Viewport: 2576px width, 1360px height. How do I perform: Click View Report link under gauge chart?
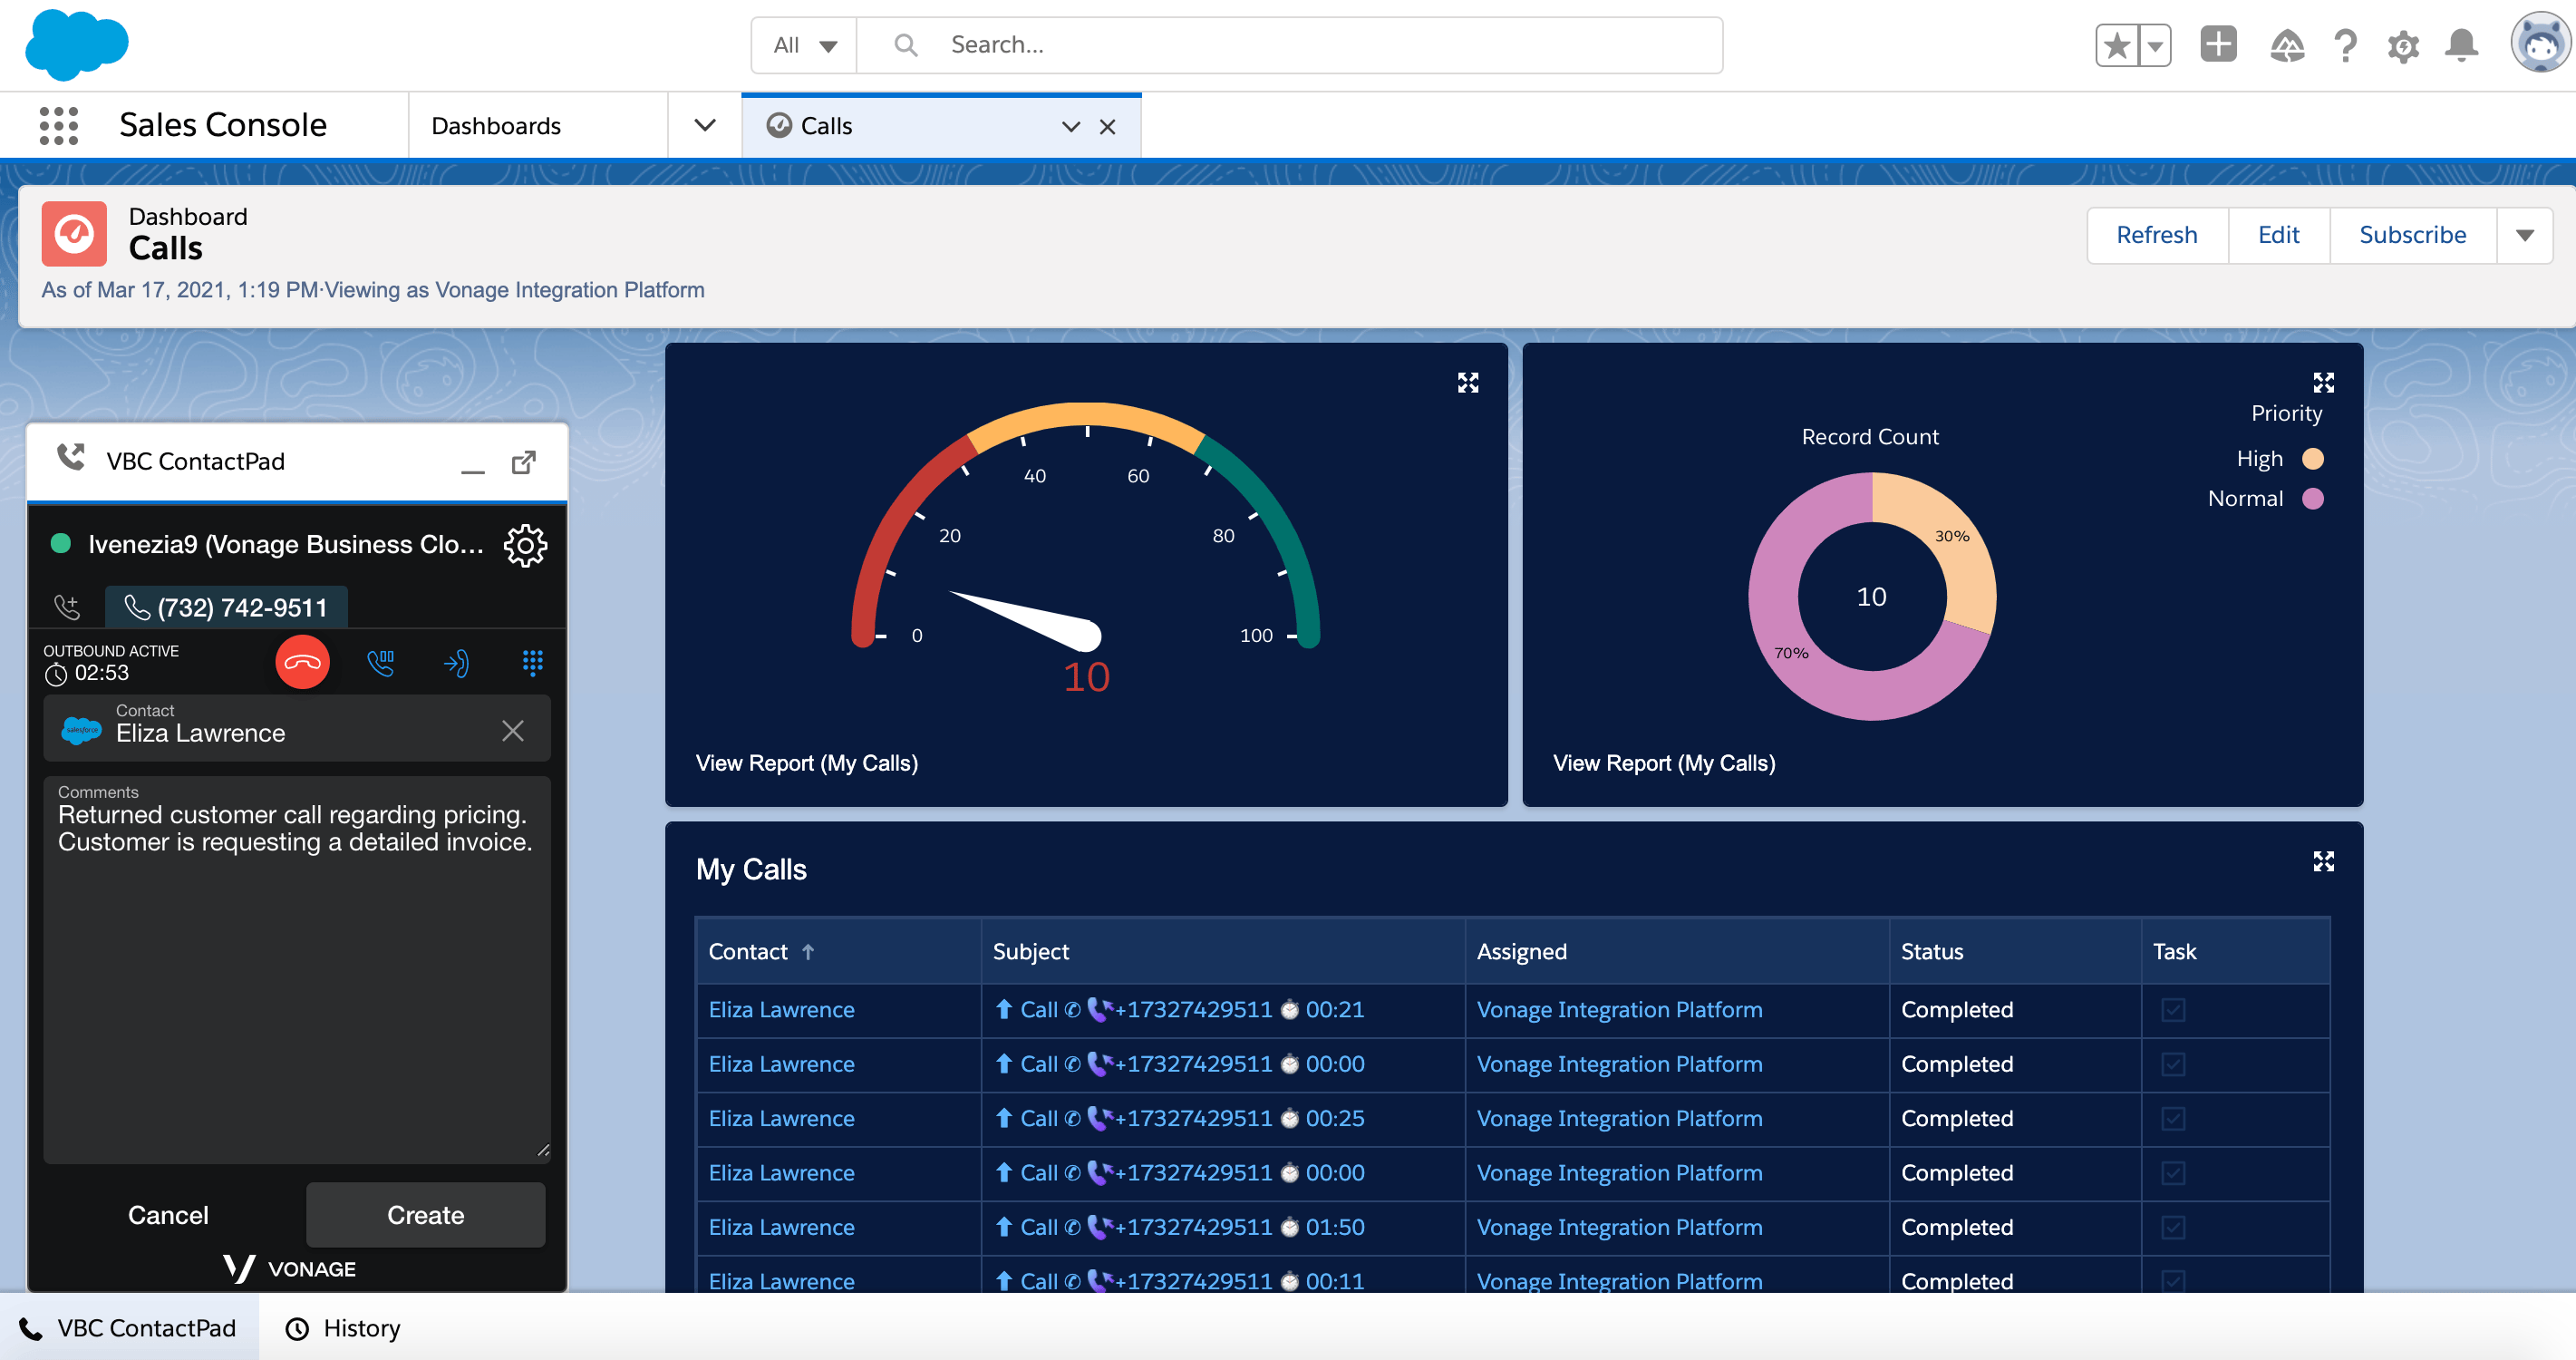pyautogui.click(x=806, y=760)
